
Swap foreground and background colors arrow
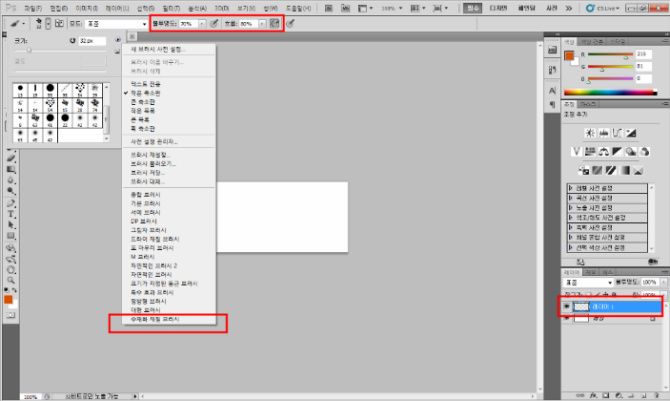point(15,290)
